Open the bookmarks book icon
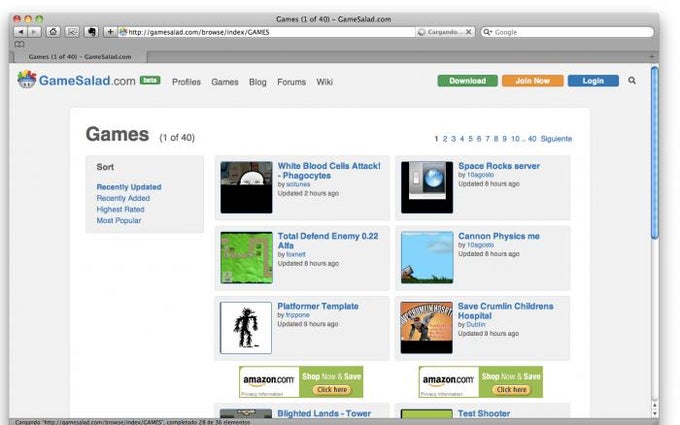 coord(19,44)
